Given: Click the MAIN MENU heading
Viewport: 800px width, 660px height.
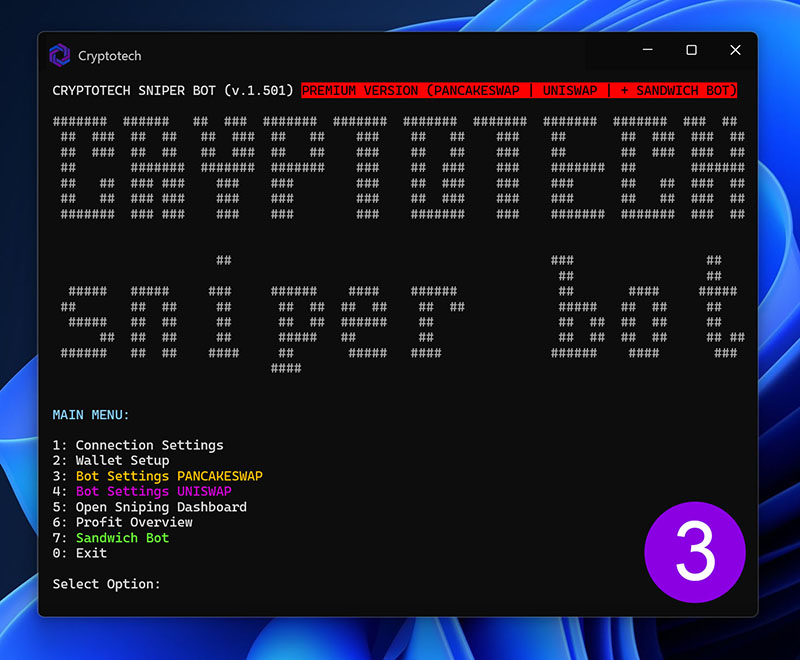Looking at the screenshot, I should 91,415.
